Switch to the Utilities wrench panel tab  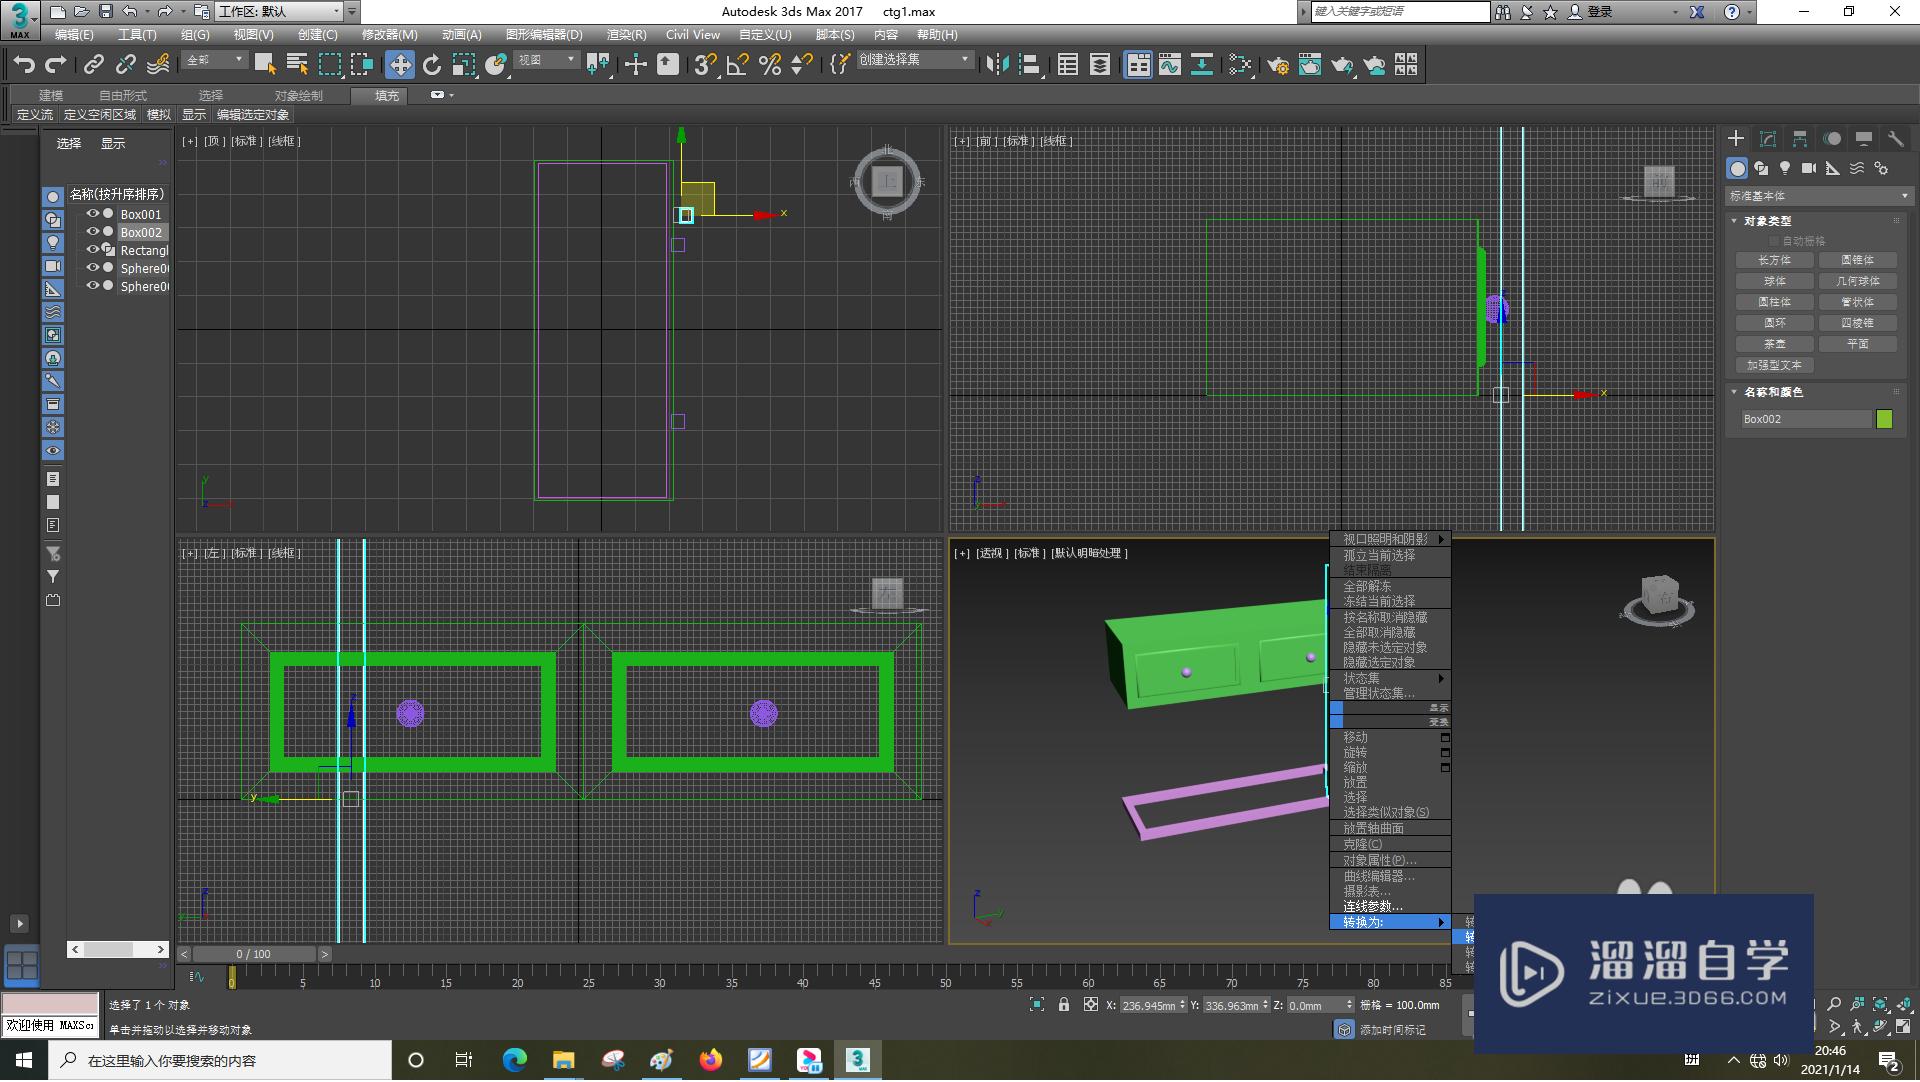(x=1896, y=139)
